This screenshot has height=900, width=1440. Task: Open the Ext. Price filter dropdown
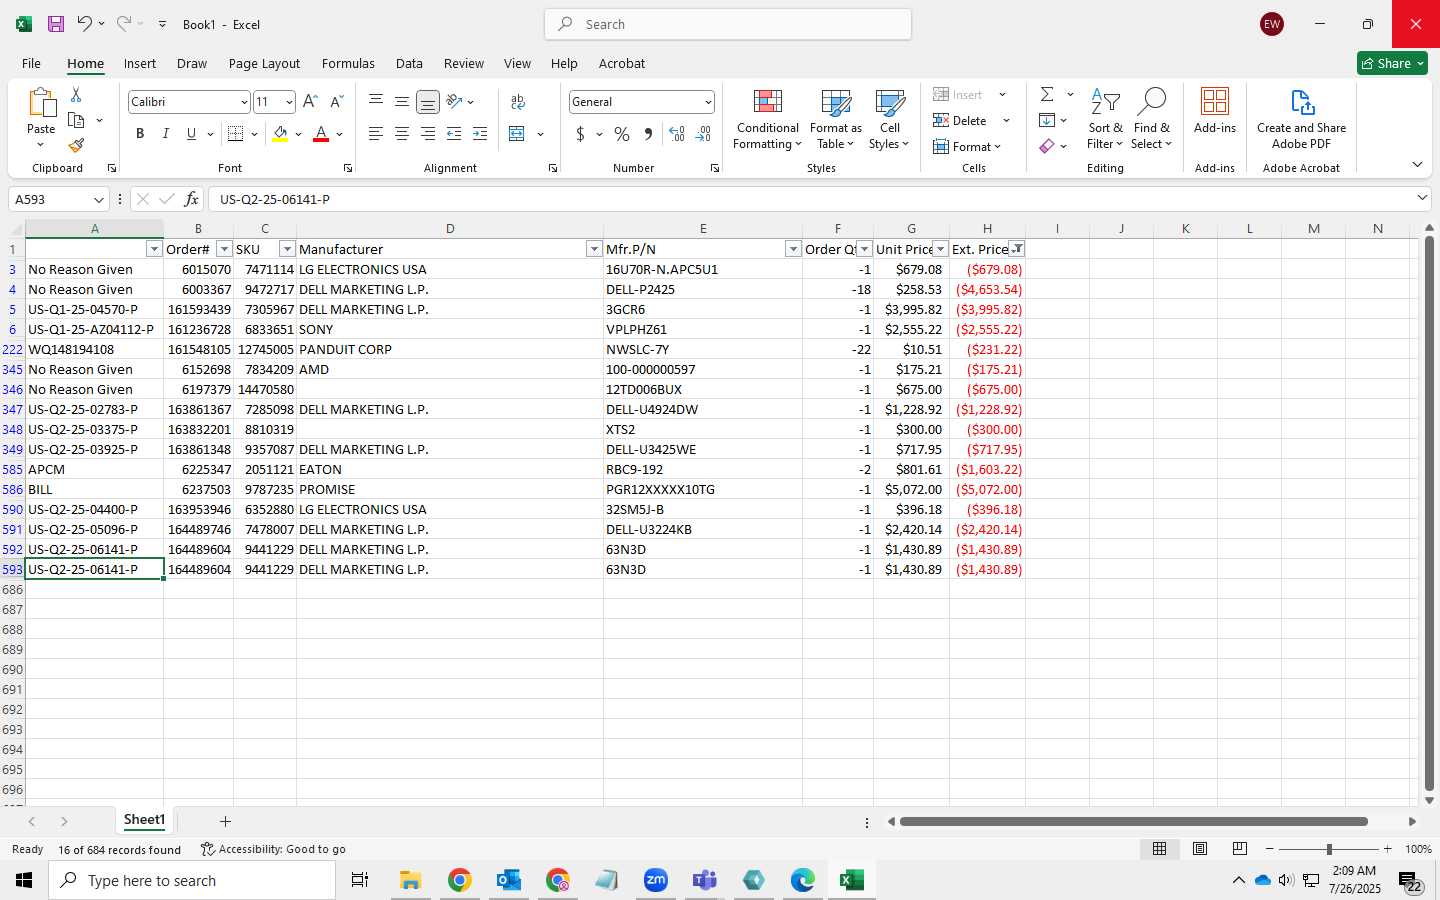[x=1017, y=249]
